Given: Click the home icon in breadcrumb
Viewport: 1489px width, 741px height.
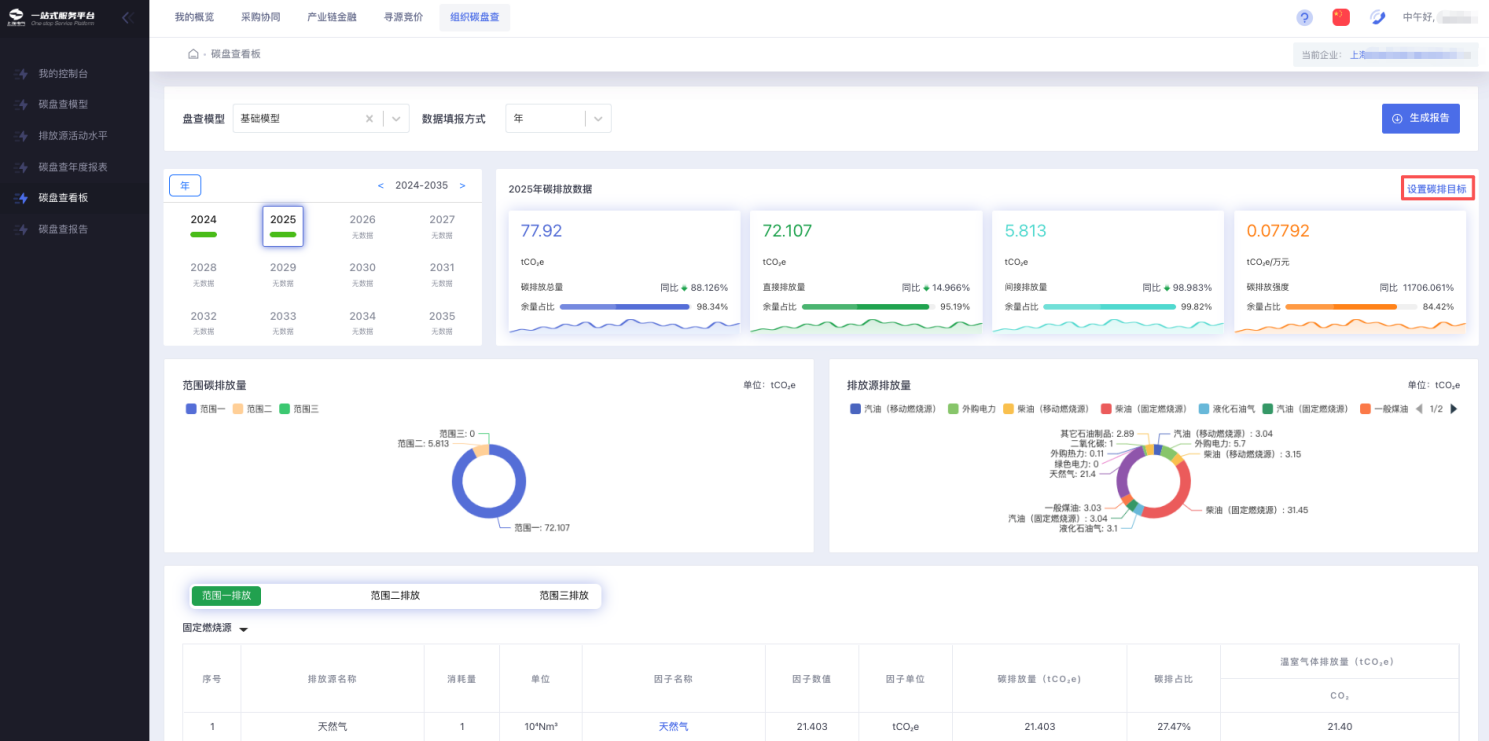Looking at the screenshot, I should pos(193,54).
